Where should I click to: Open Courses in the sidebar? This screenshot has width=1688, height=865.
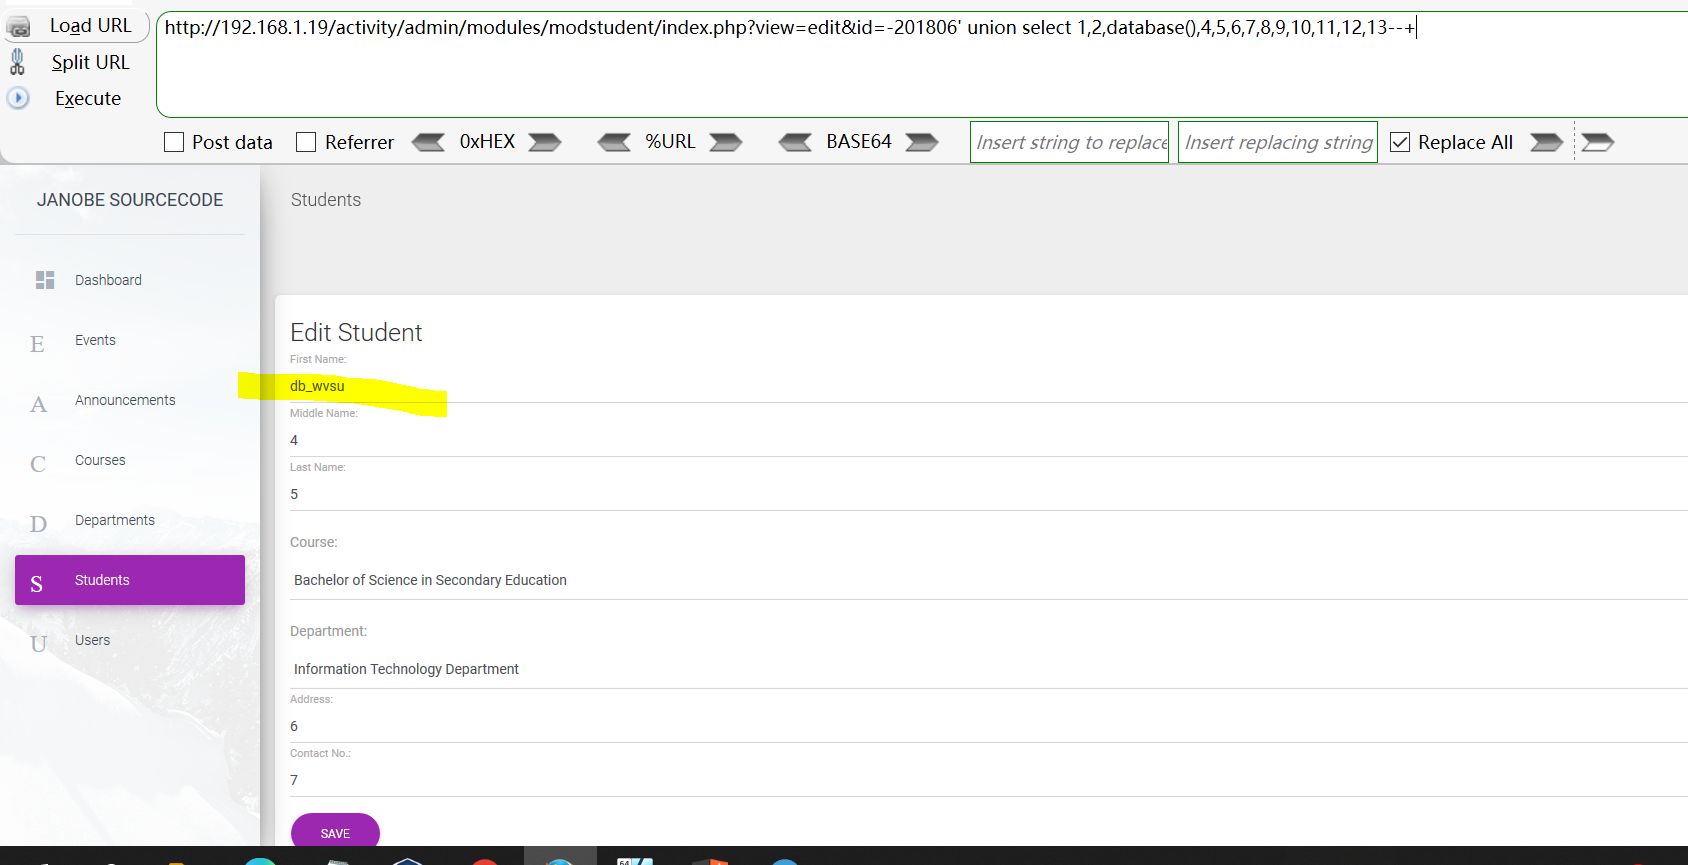(100, 460)
